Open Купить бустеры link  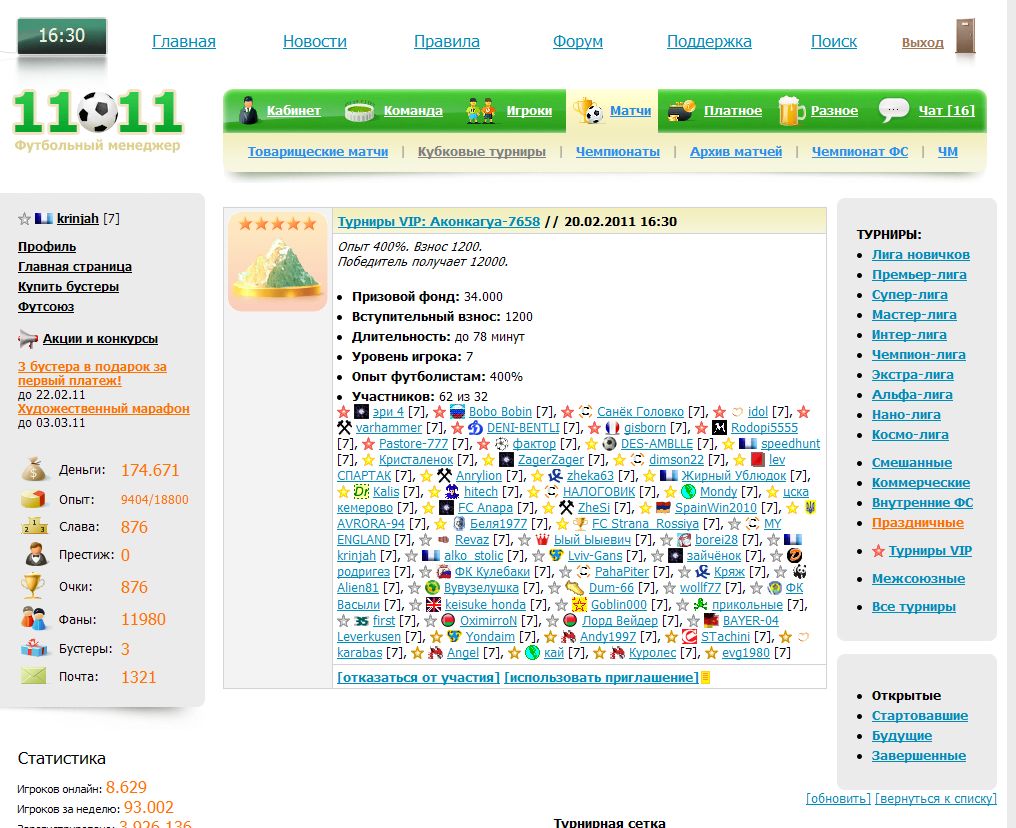click(x=68, y=287)
